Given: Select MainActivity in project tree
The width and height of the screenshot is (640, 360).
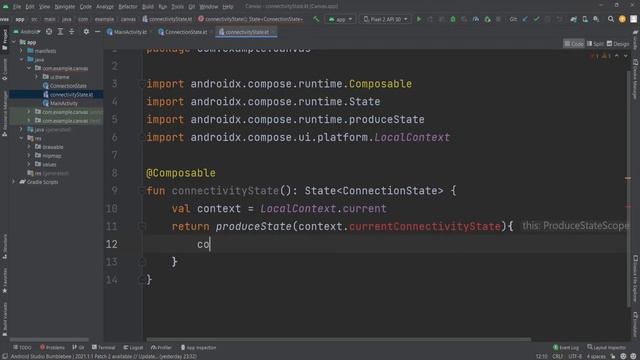Looking at the screenshot, I should [x=60, y=103].
